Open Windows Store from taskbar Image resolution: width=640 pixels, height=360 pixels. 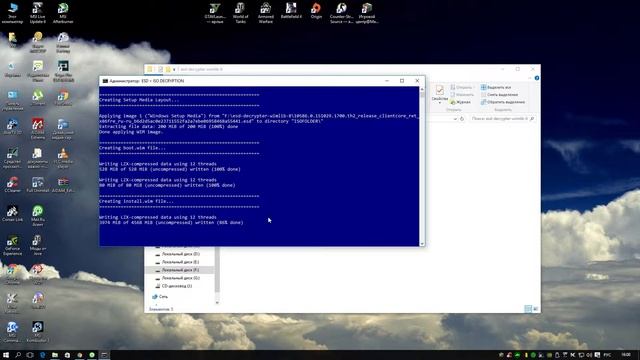67,355
